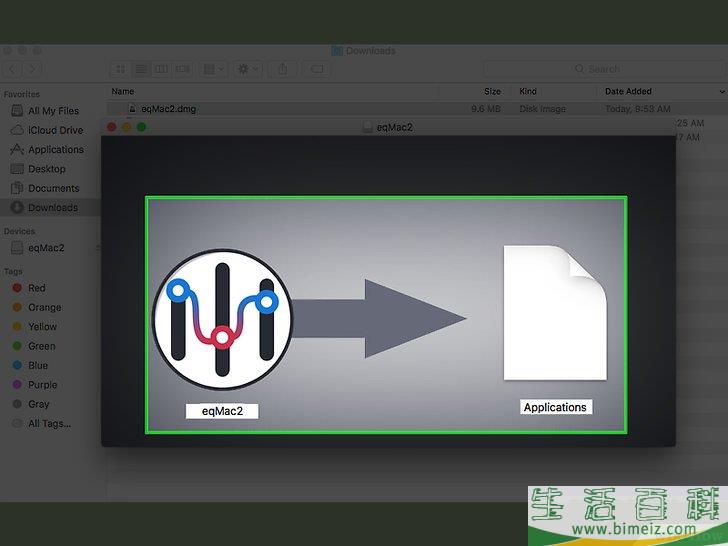Image resolution: width=728 pixels, height=546 pixels.
Task: Open the Action gear dropdown menu
Action: pos(246,69)
